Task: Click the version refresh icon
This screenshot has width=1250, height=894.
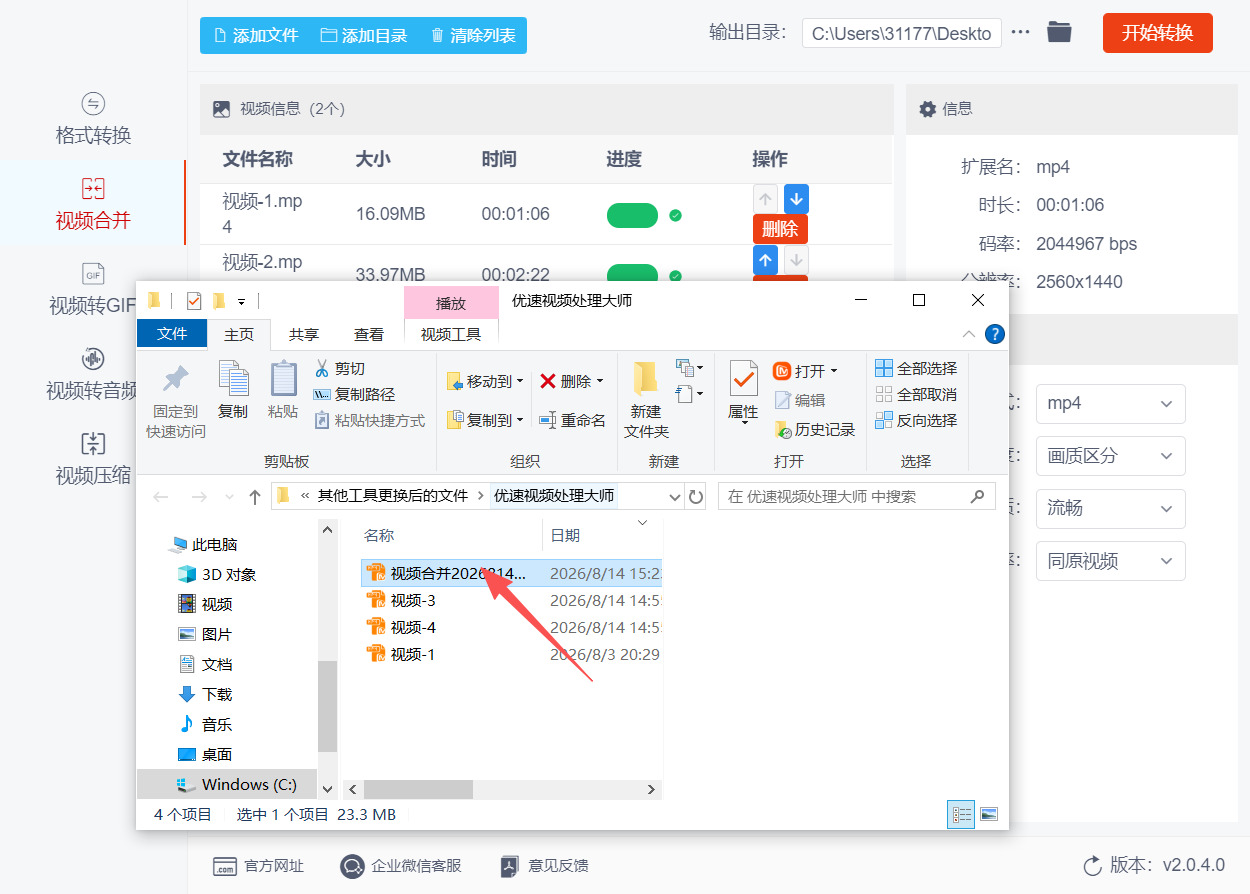Action: pyautogui.click(x=1093, y=865)
